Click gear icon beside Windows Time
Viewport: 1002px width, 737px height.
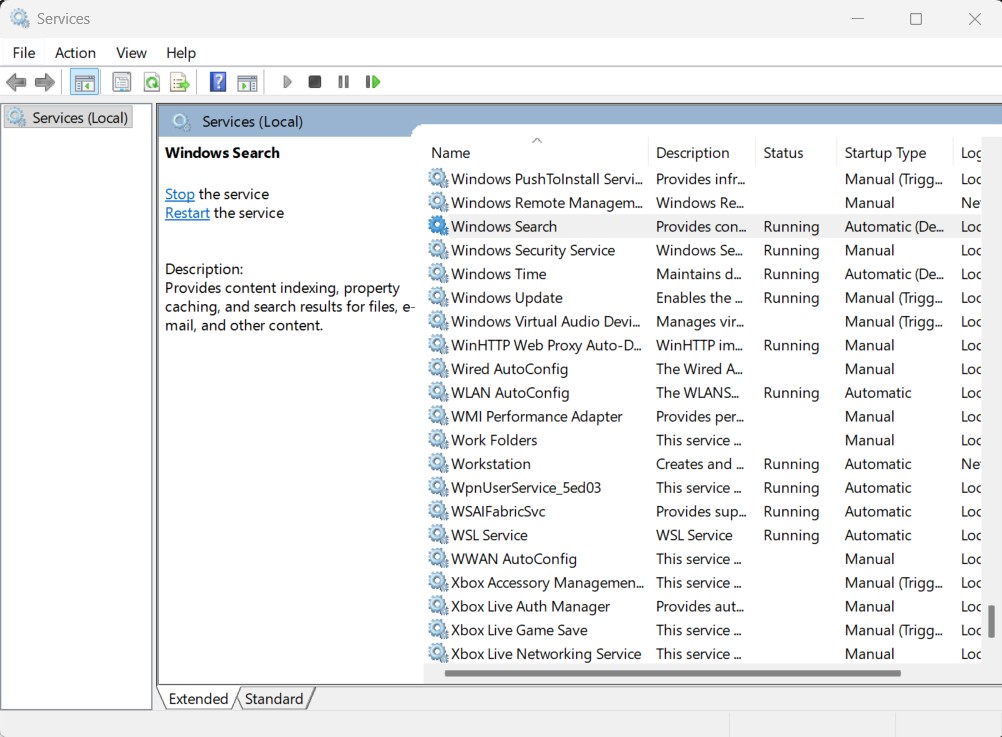438,274
